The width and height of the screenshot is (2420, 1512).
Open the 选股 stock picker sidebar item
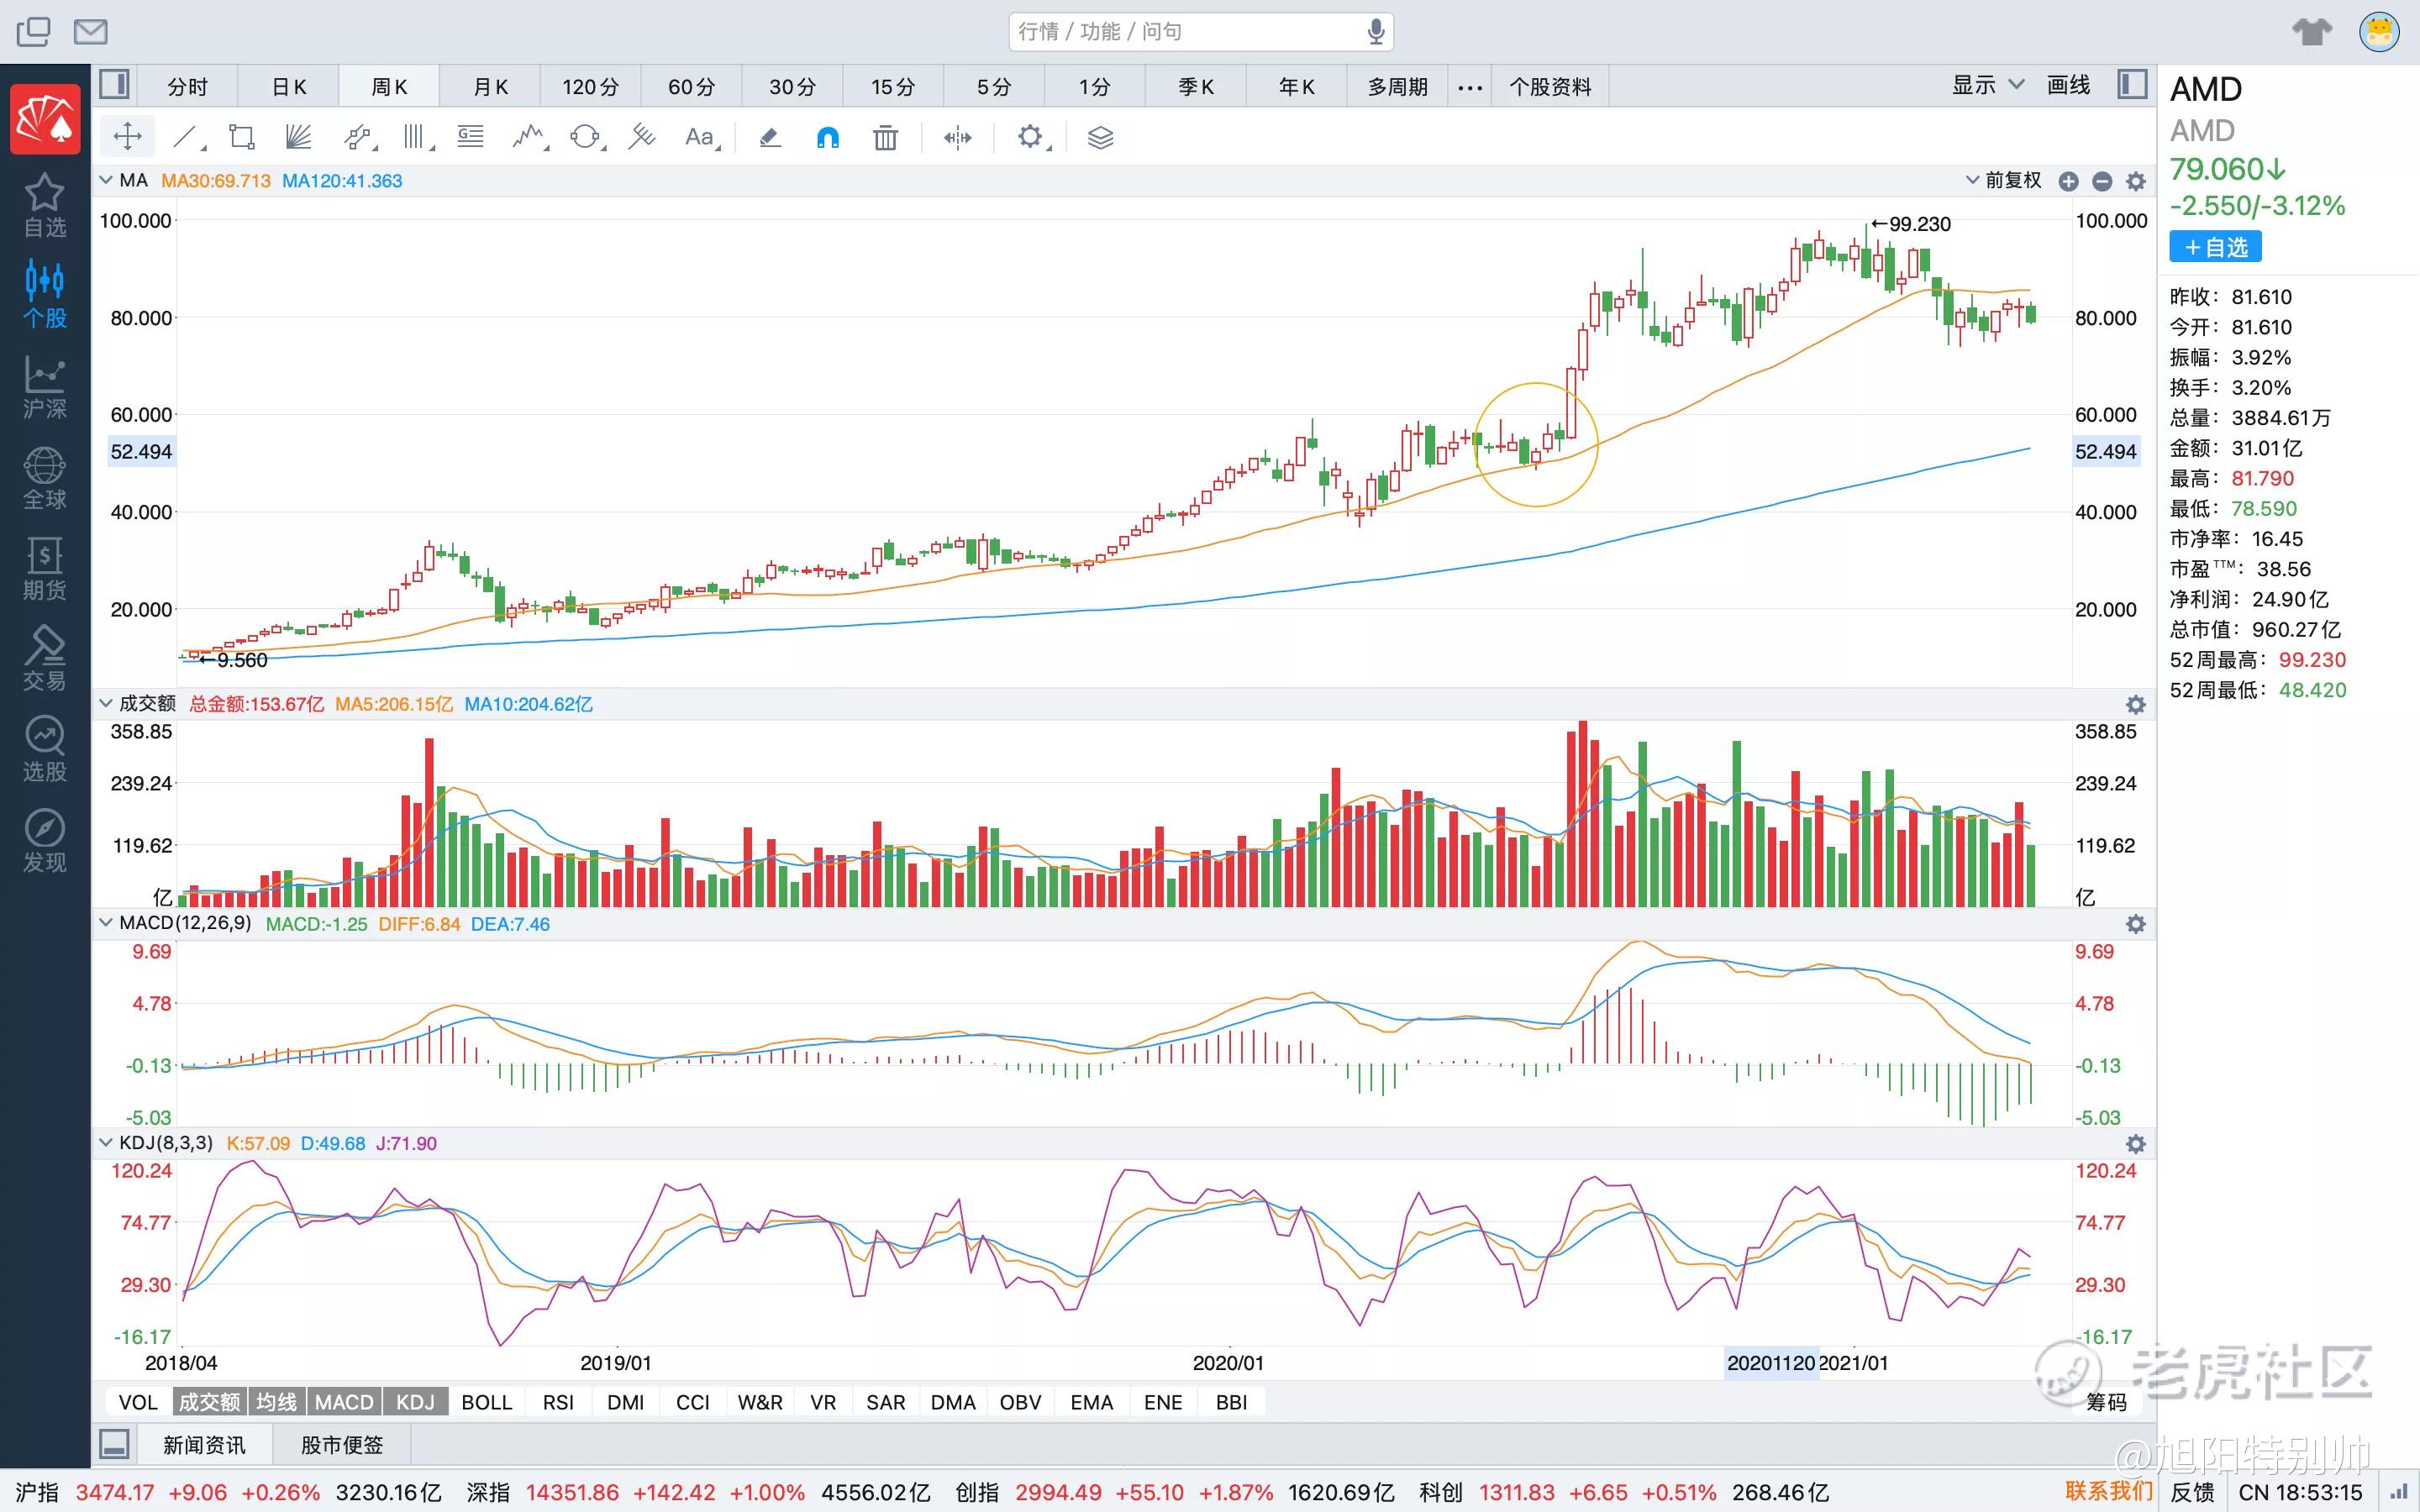tap(45, 750)
